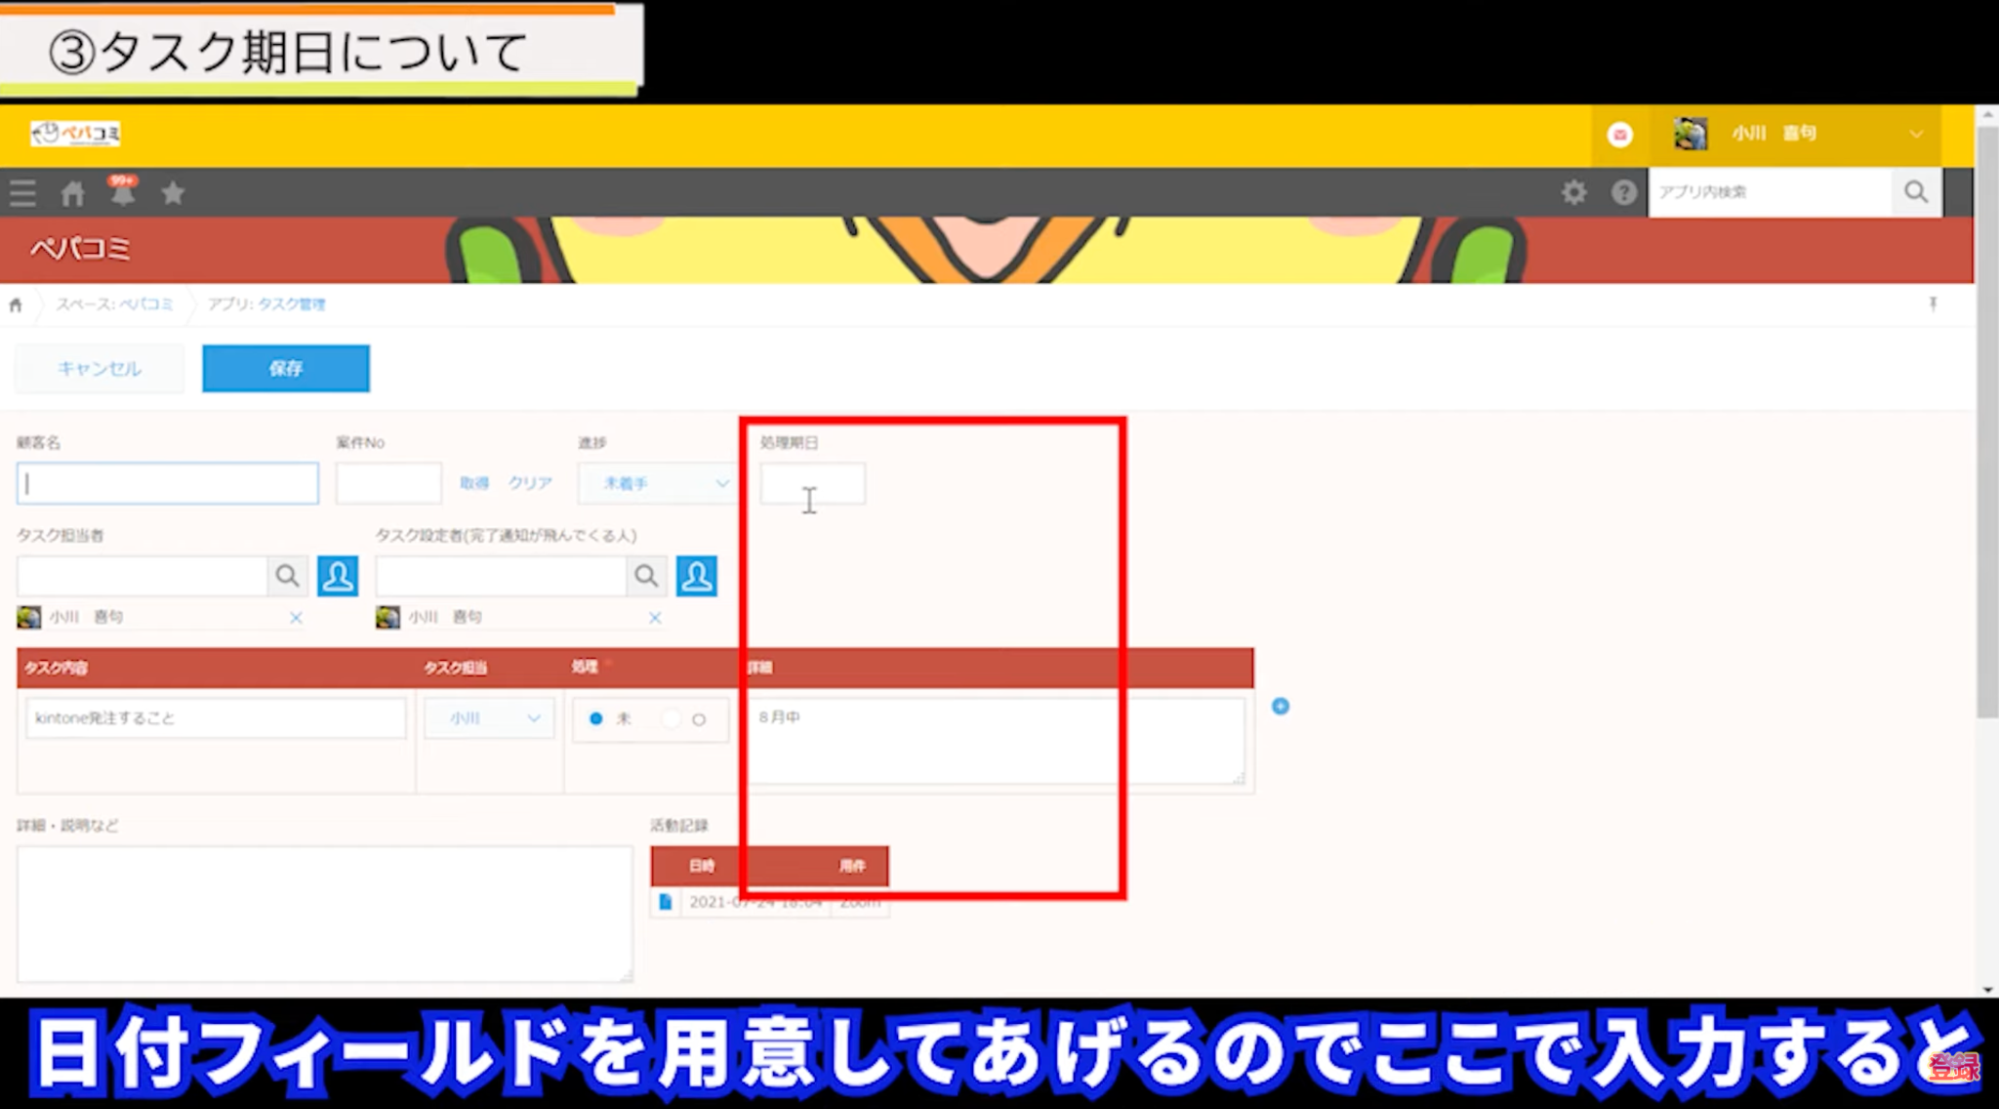Click the plus icon to add a table row

tap(1280, 706)
